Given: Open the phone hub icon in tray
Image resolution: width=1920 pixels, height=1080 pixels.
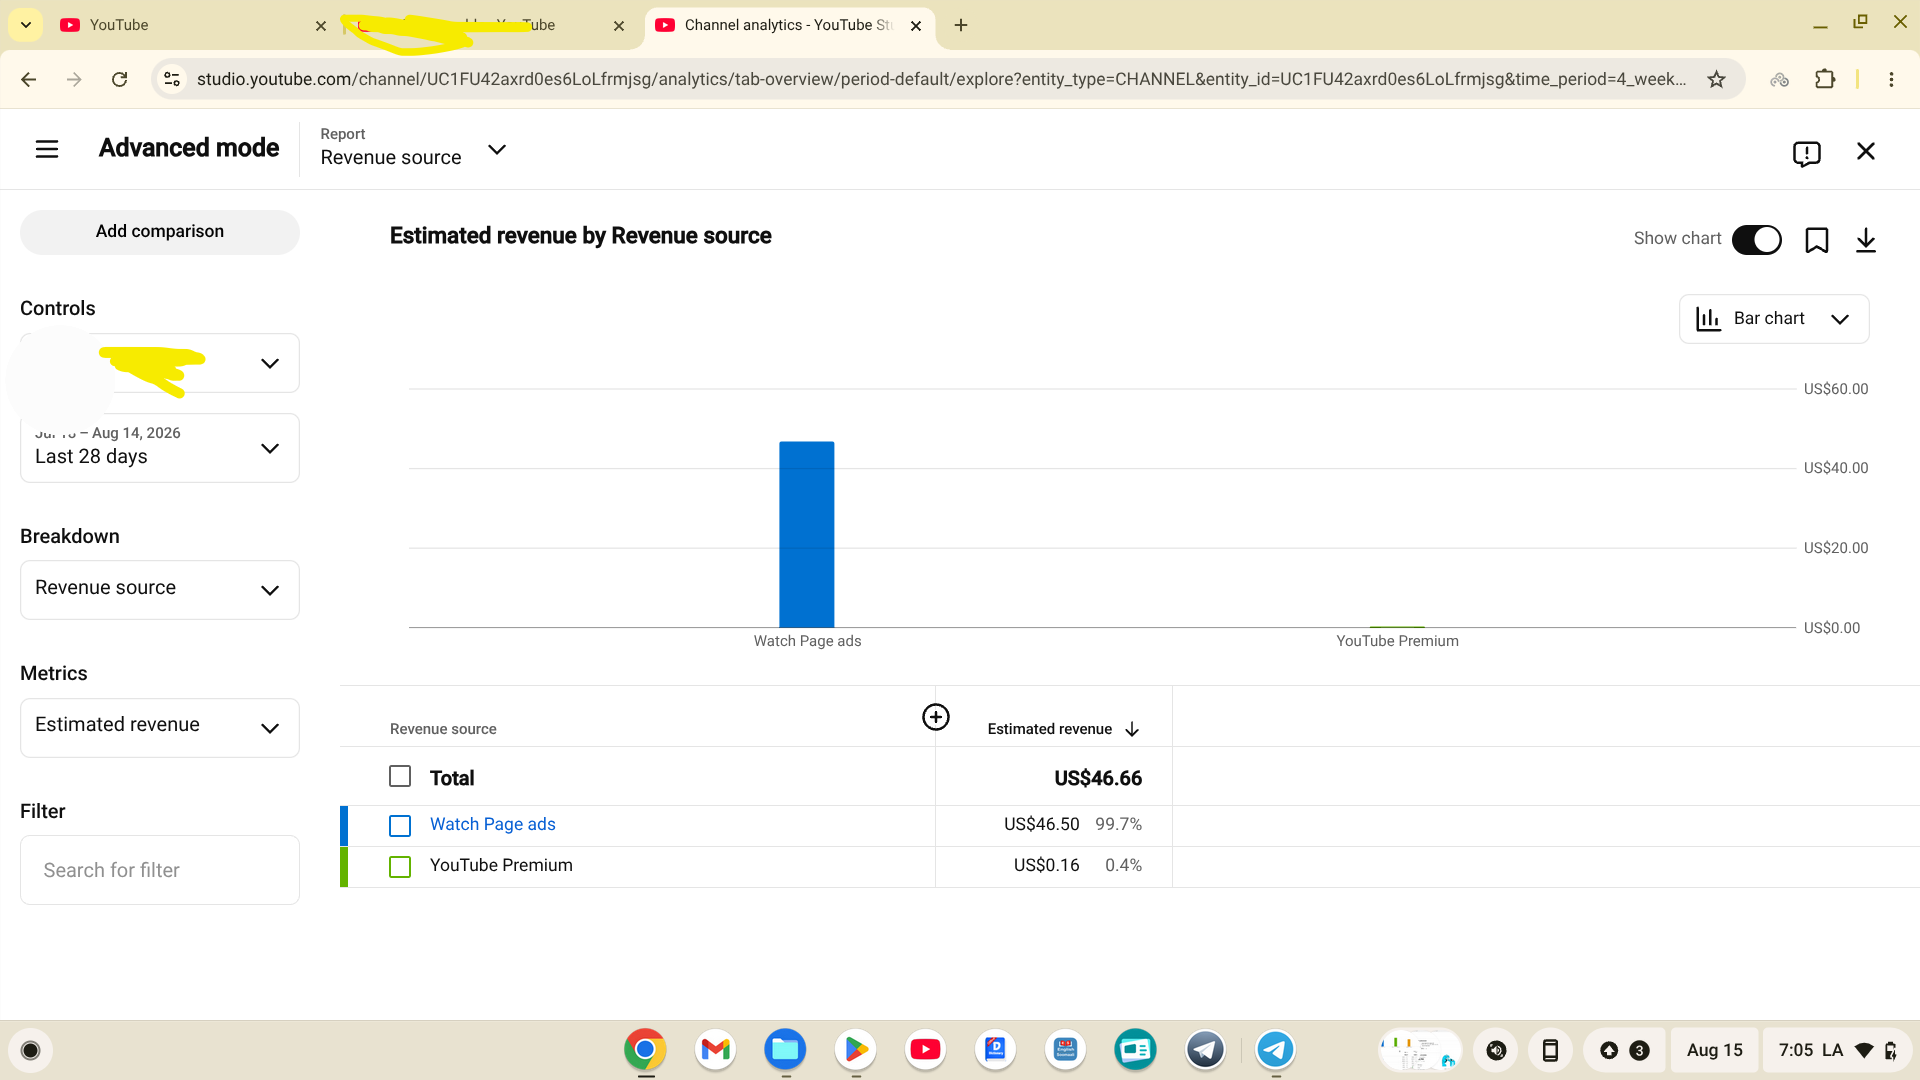Looking at the screenshot, I should click(x=1550, y=1050).
